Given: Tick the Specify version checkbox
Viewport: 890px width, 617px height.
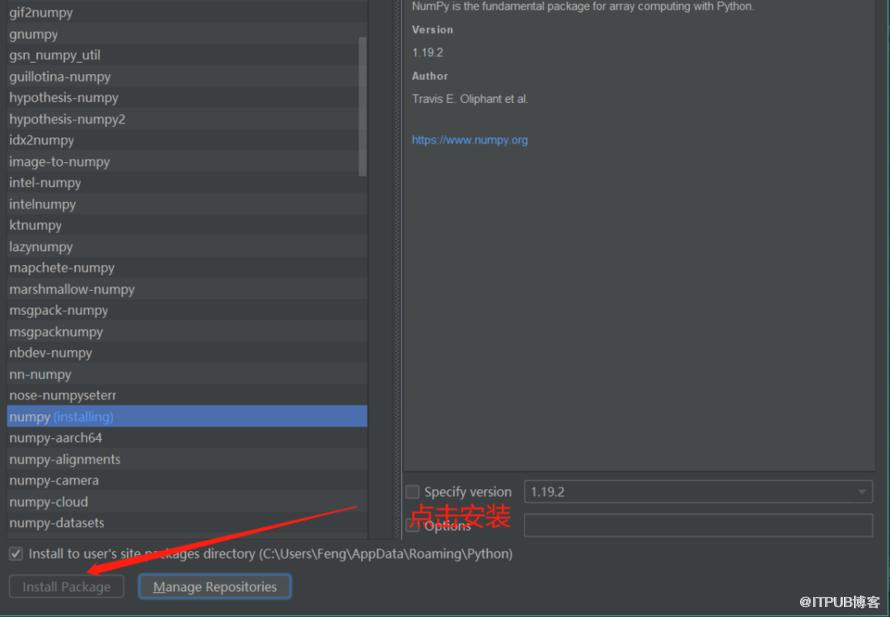Looking at the screenshot, I should pyautogui.click(x=413, y=492).
